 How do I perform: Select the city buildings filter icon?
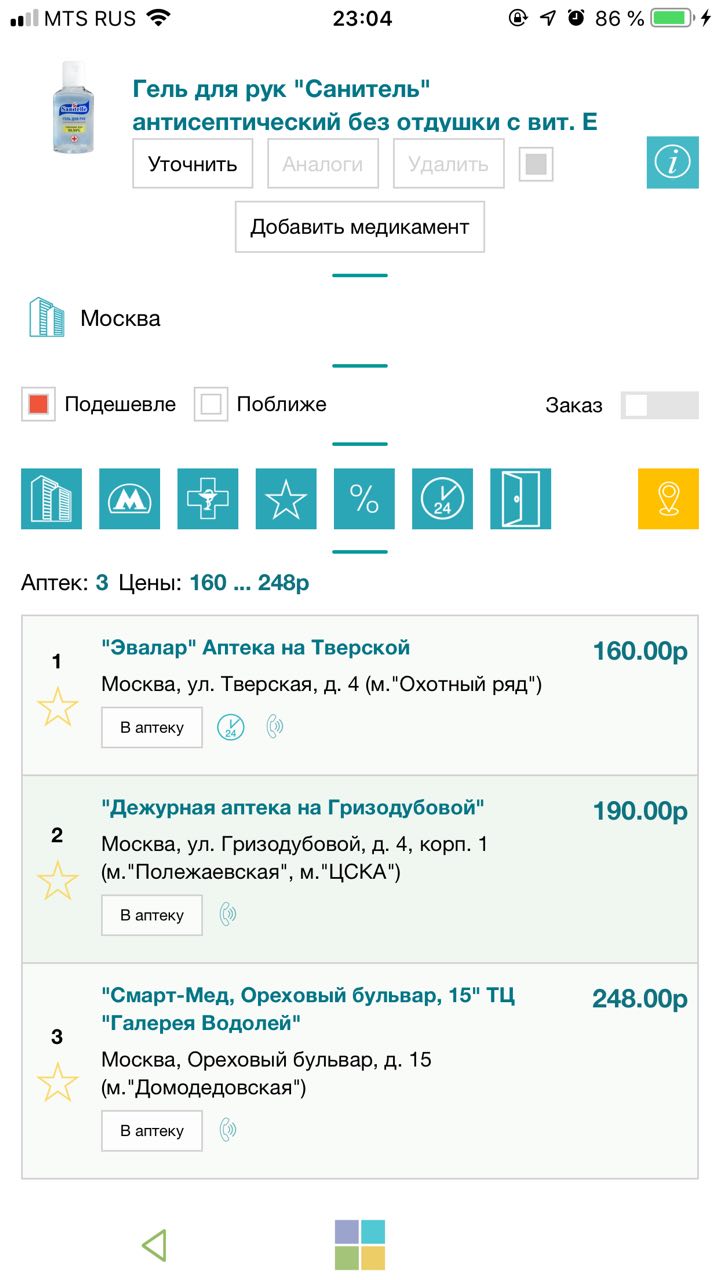pyautogui.click(x=51, y=499)
